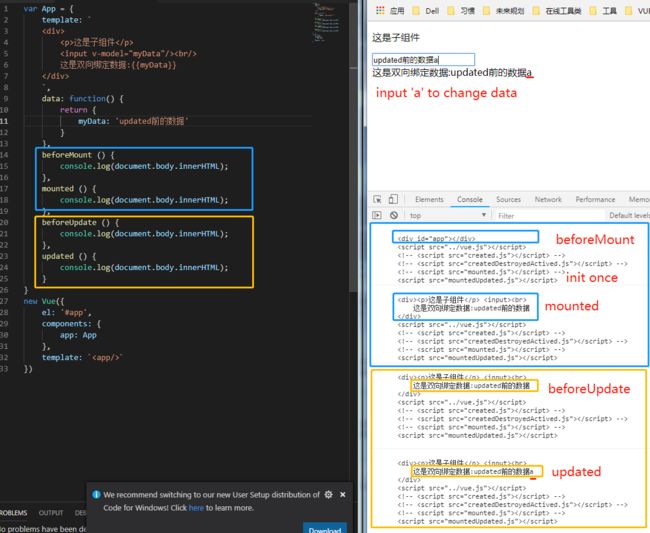This screenshot has width=650, height=533.
Task: Click the 'new Vue({' line in the editor
Action: (x=44, y=301)
